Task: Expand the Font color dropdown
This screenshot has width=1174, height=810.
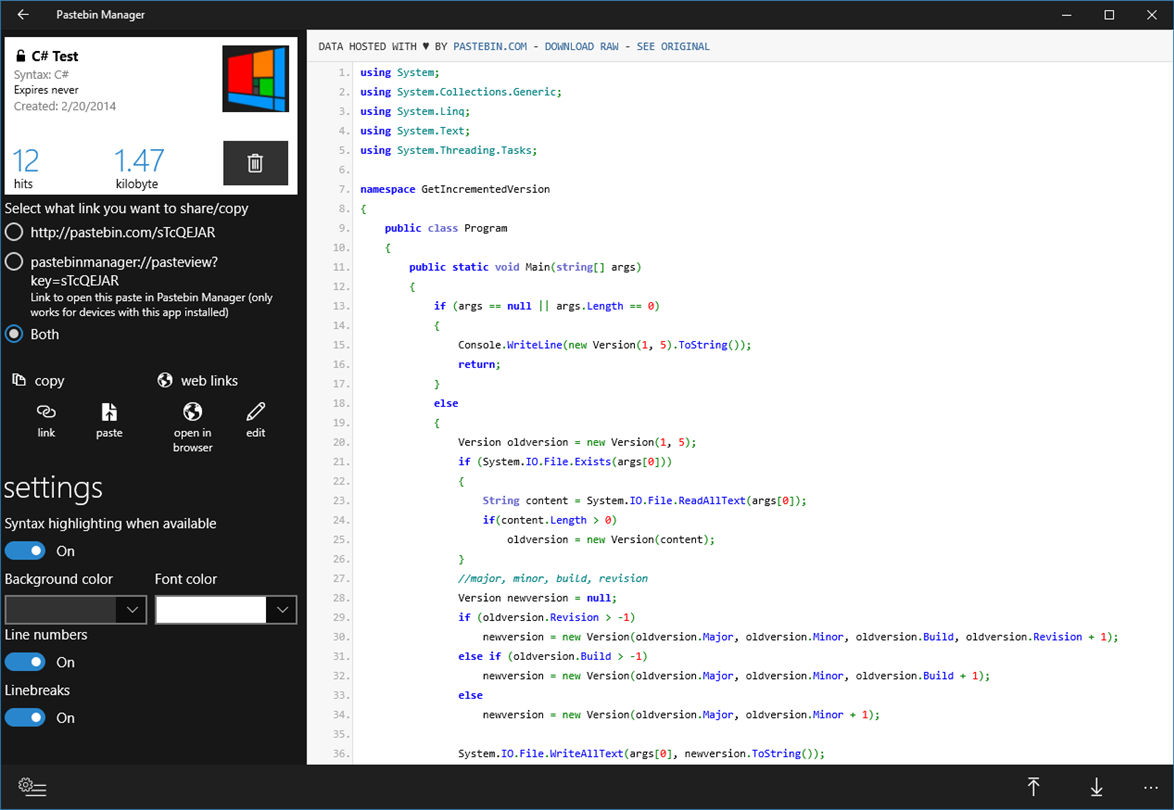Action: pos(226,609)
